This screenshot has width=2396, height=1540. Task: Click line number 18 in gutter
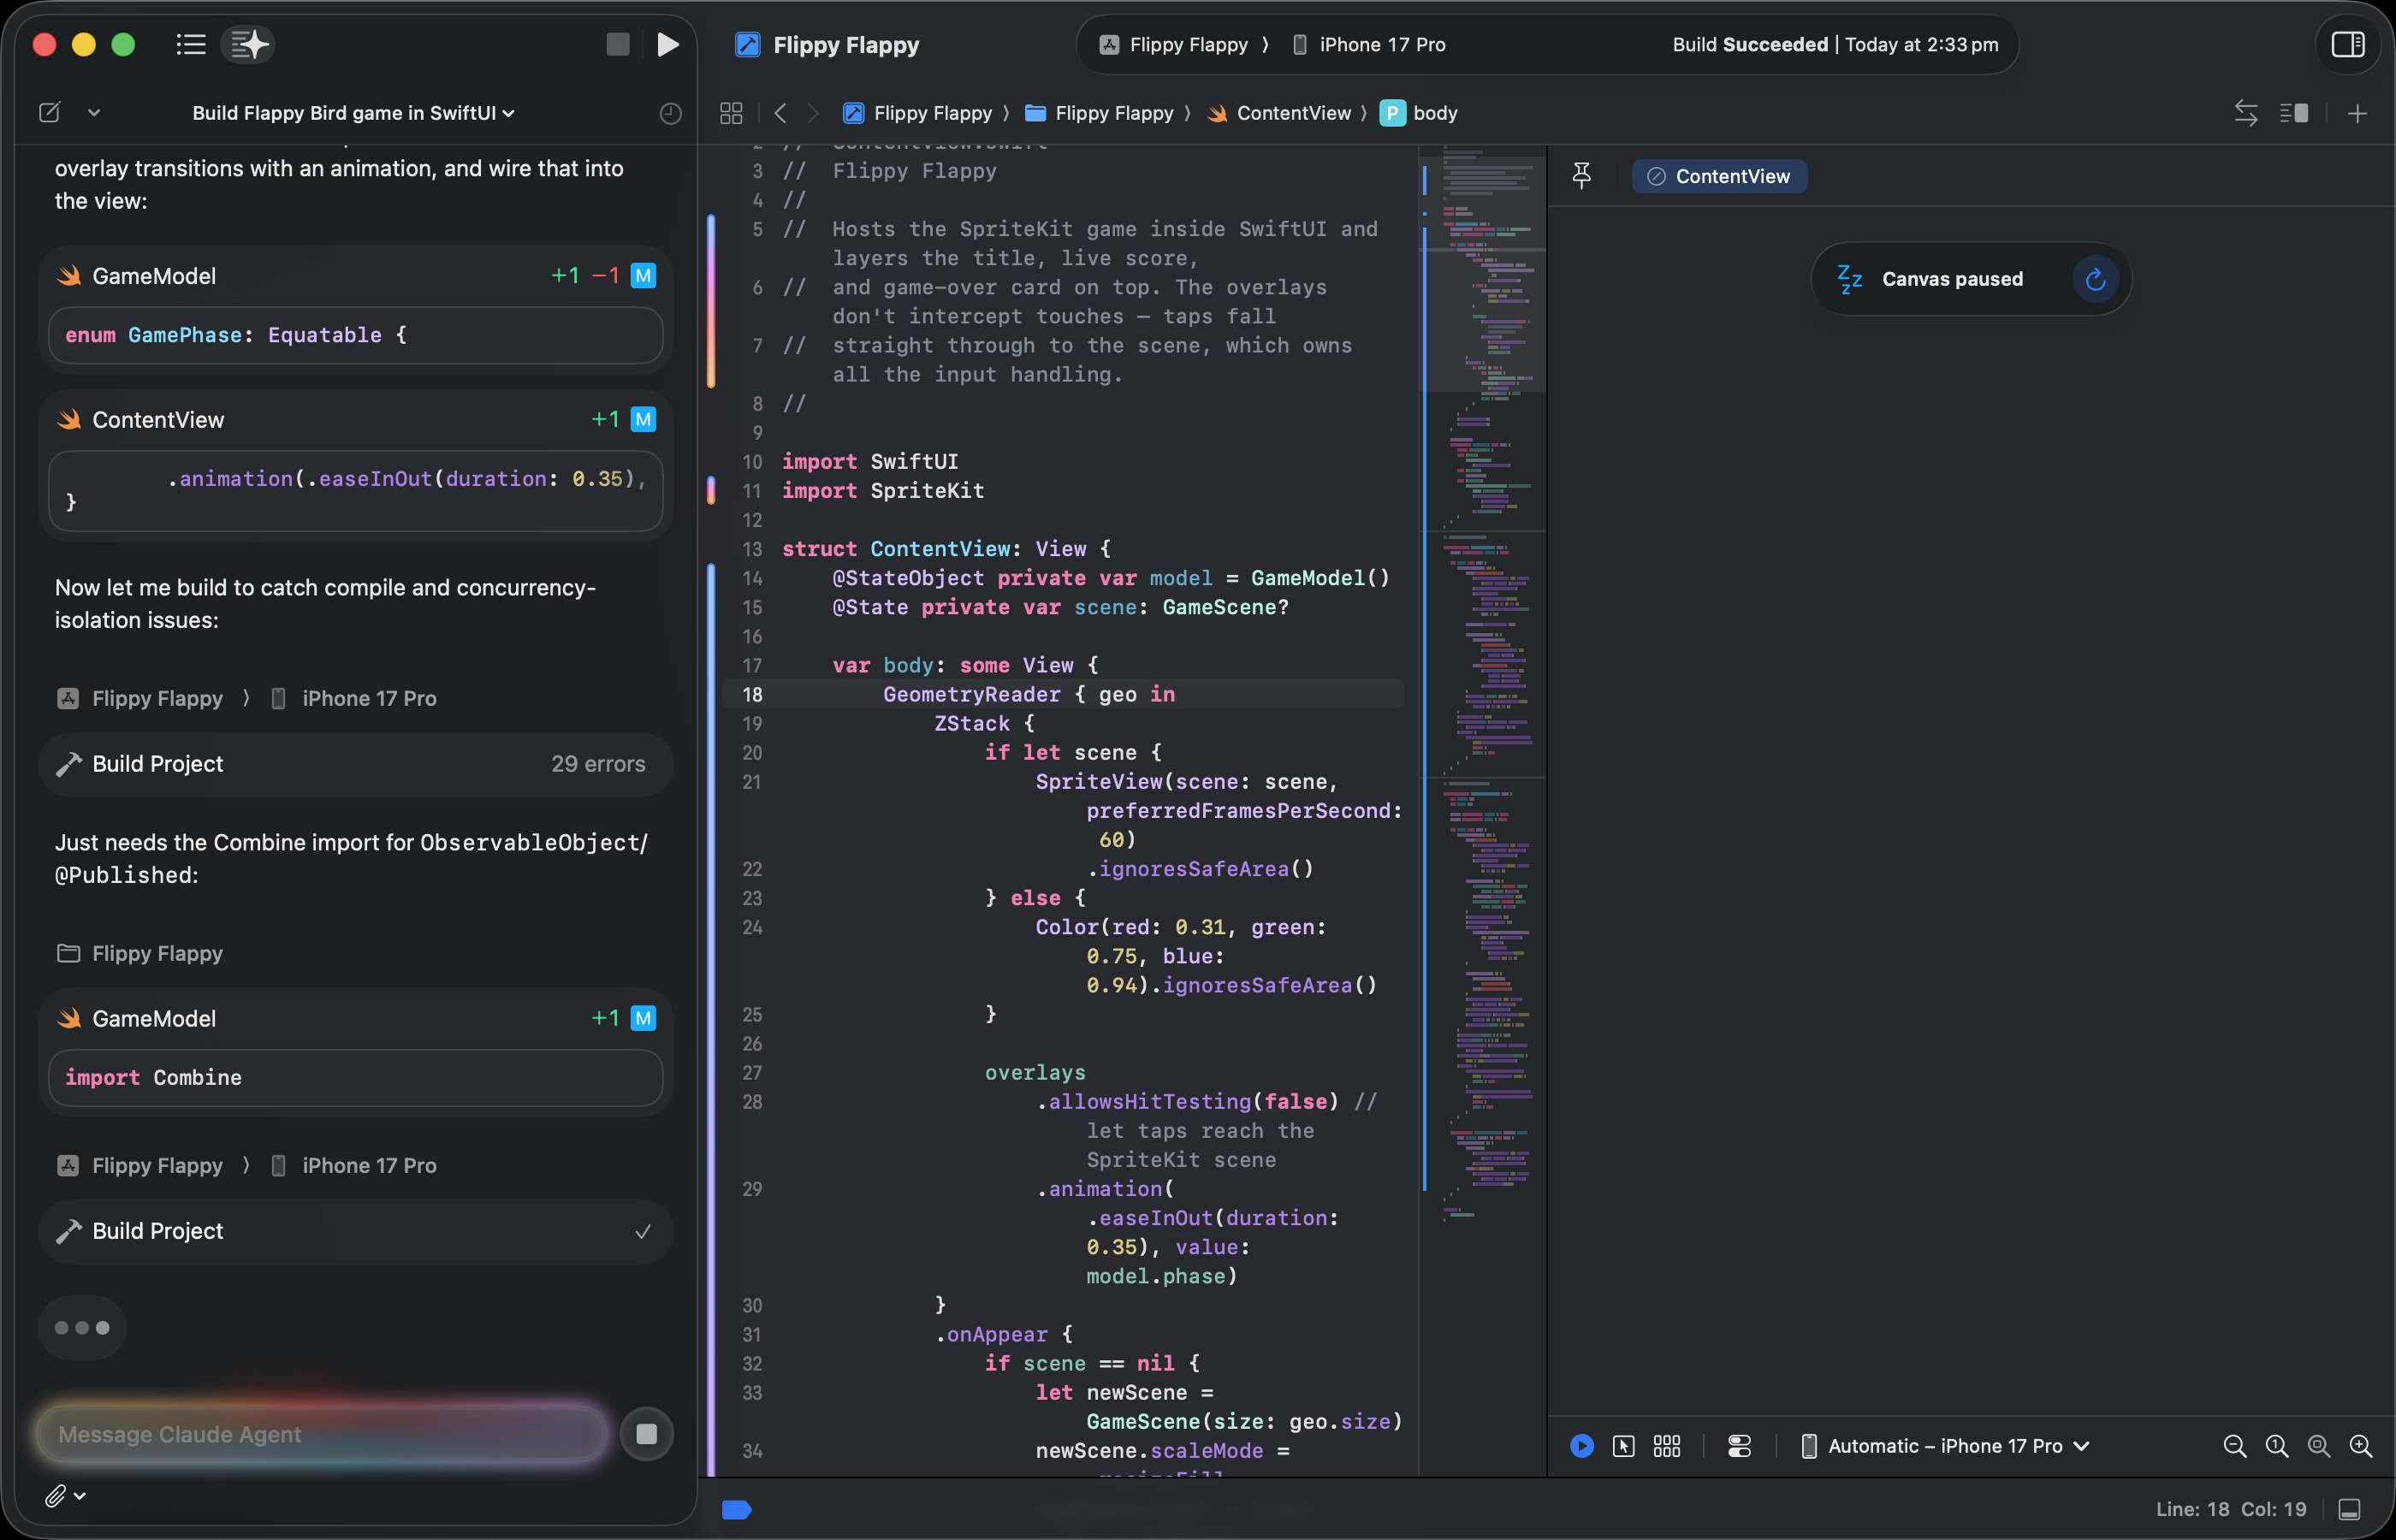(752, 694)
